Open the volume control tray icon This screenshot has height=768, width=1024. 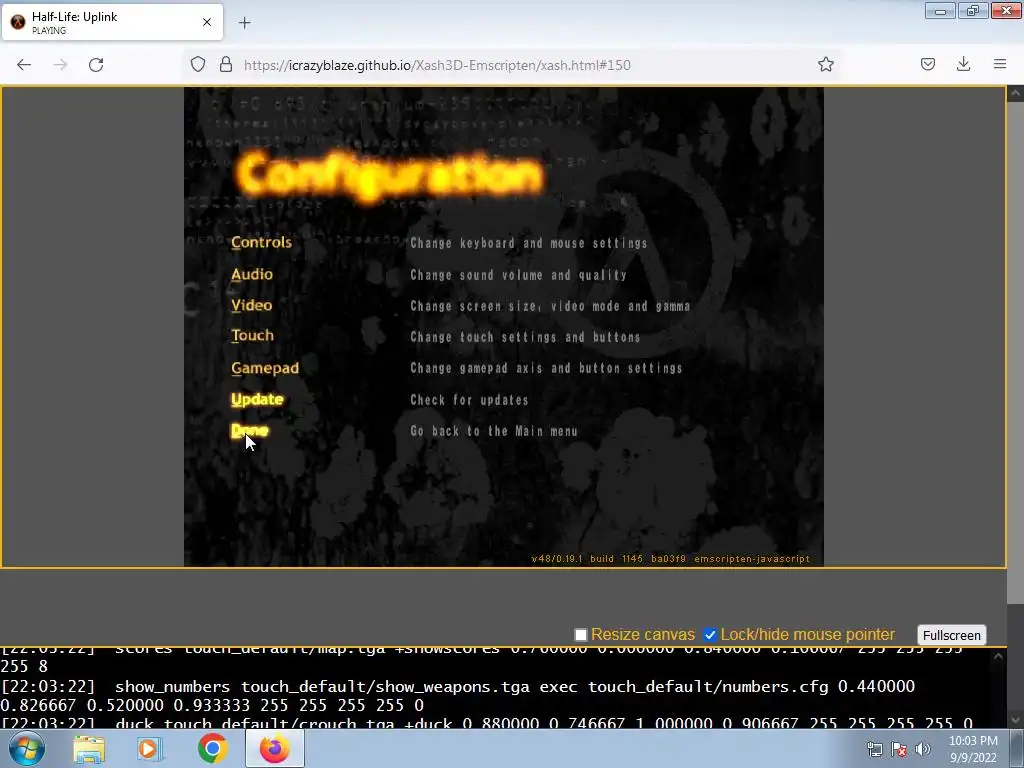pos(923,749)
